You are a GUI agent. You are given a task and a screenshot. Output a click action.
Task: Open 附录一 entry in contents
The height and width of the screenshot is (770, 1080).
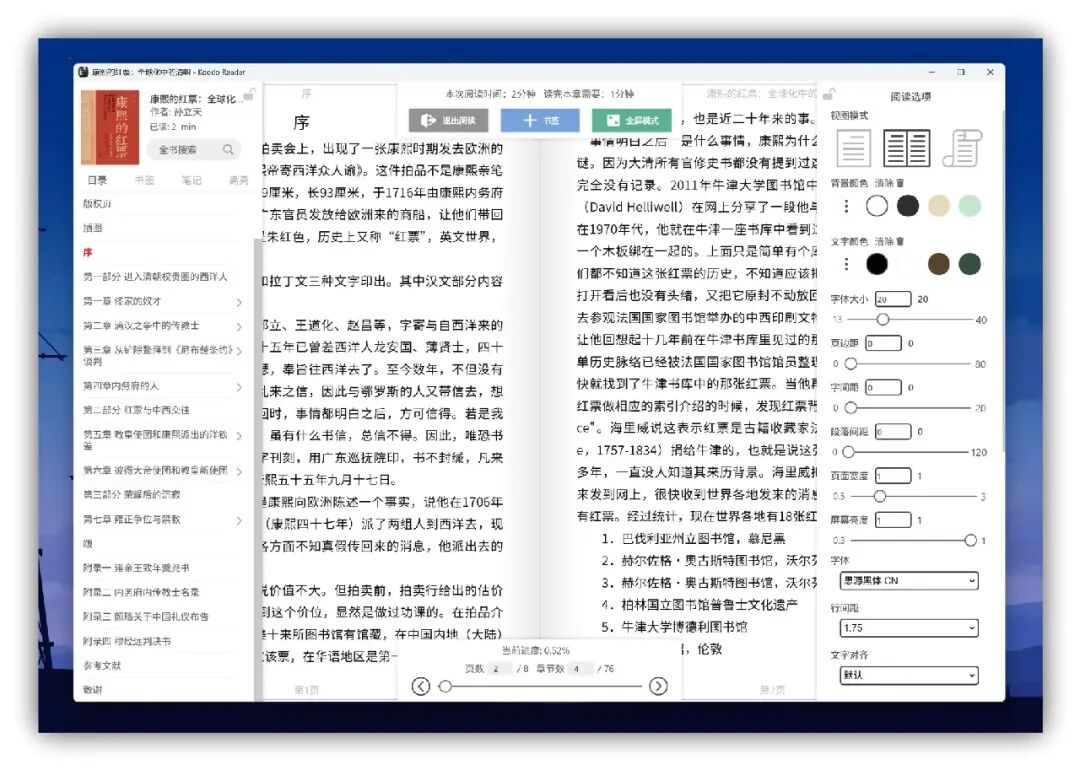136,568
